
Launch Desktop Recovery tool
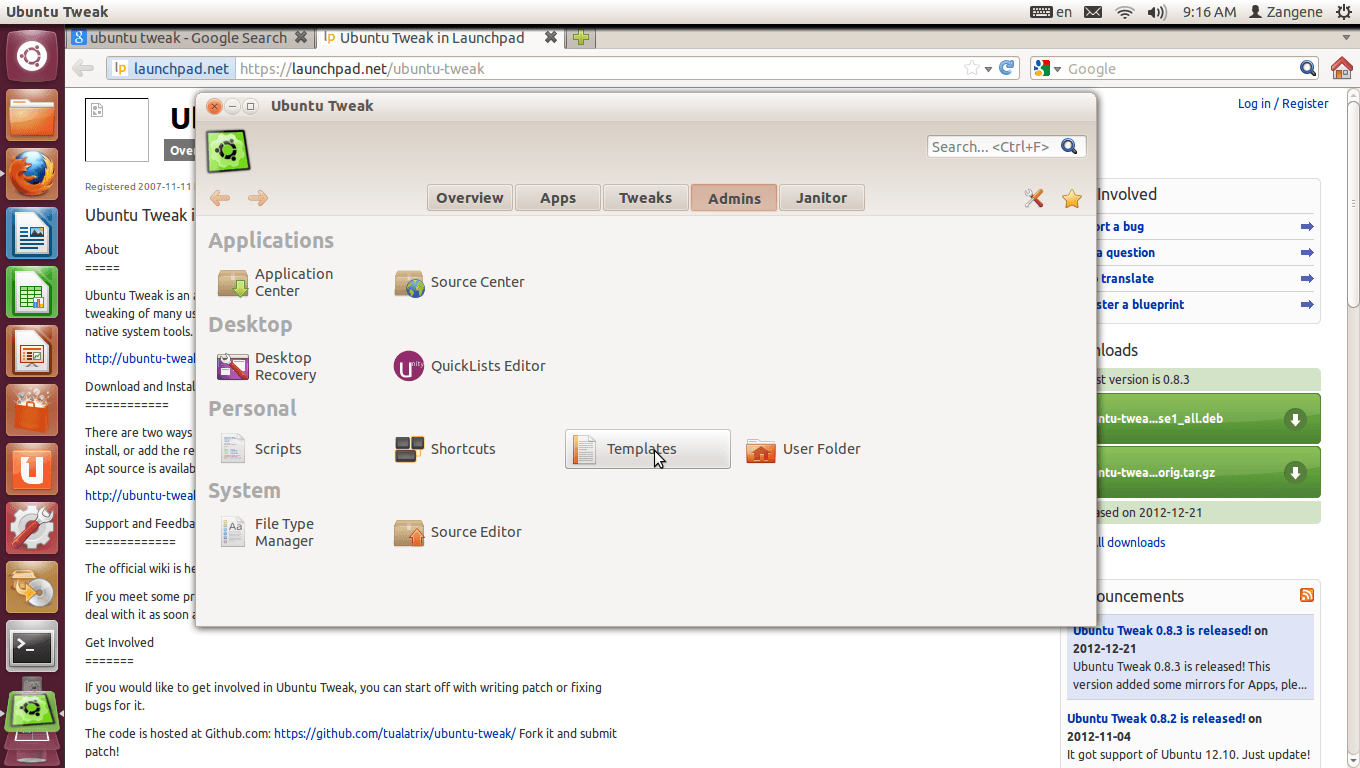[268, 367]
